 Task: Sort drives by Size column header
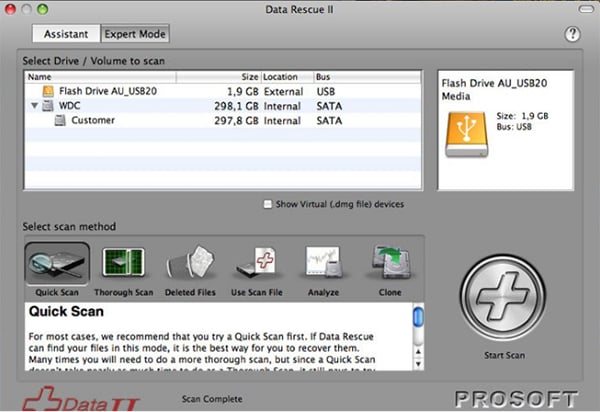[218, 77]
